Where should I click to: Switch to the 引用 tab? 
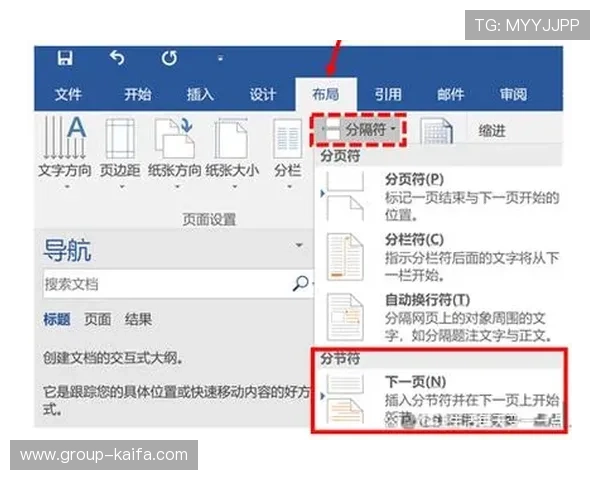pyautogui.click(x=388, y=94)
